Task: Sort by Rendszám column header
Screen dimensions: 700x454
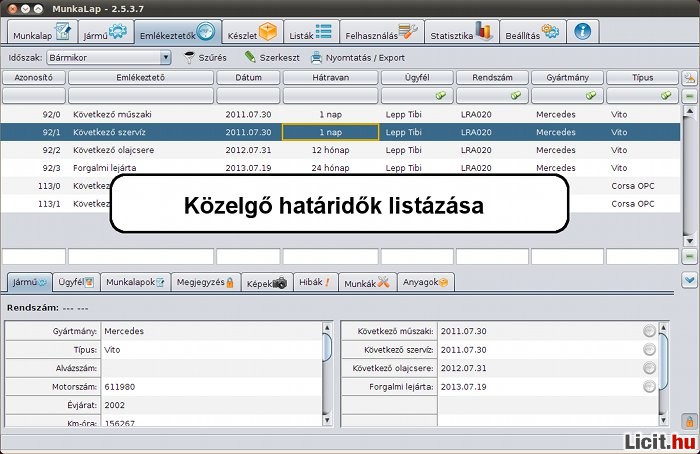Action: click(492, 78)
